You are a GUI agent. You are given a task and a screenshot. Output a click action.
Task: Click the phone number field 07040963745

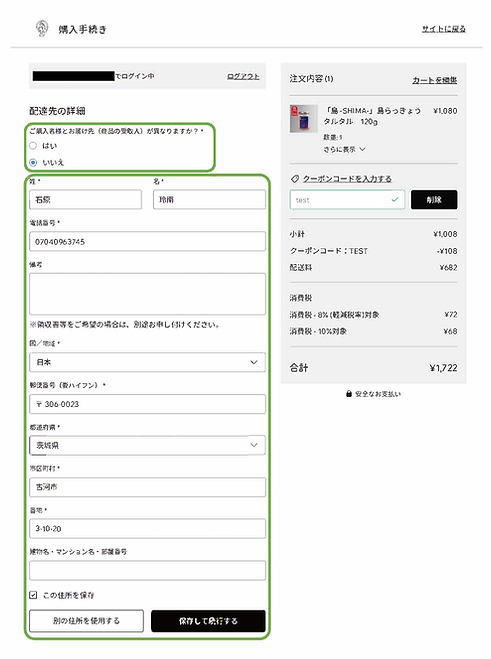pos(147,242)
